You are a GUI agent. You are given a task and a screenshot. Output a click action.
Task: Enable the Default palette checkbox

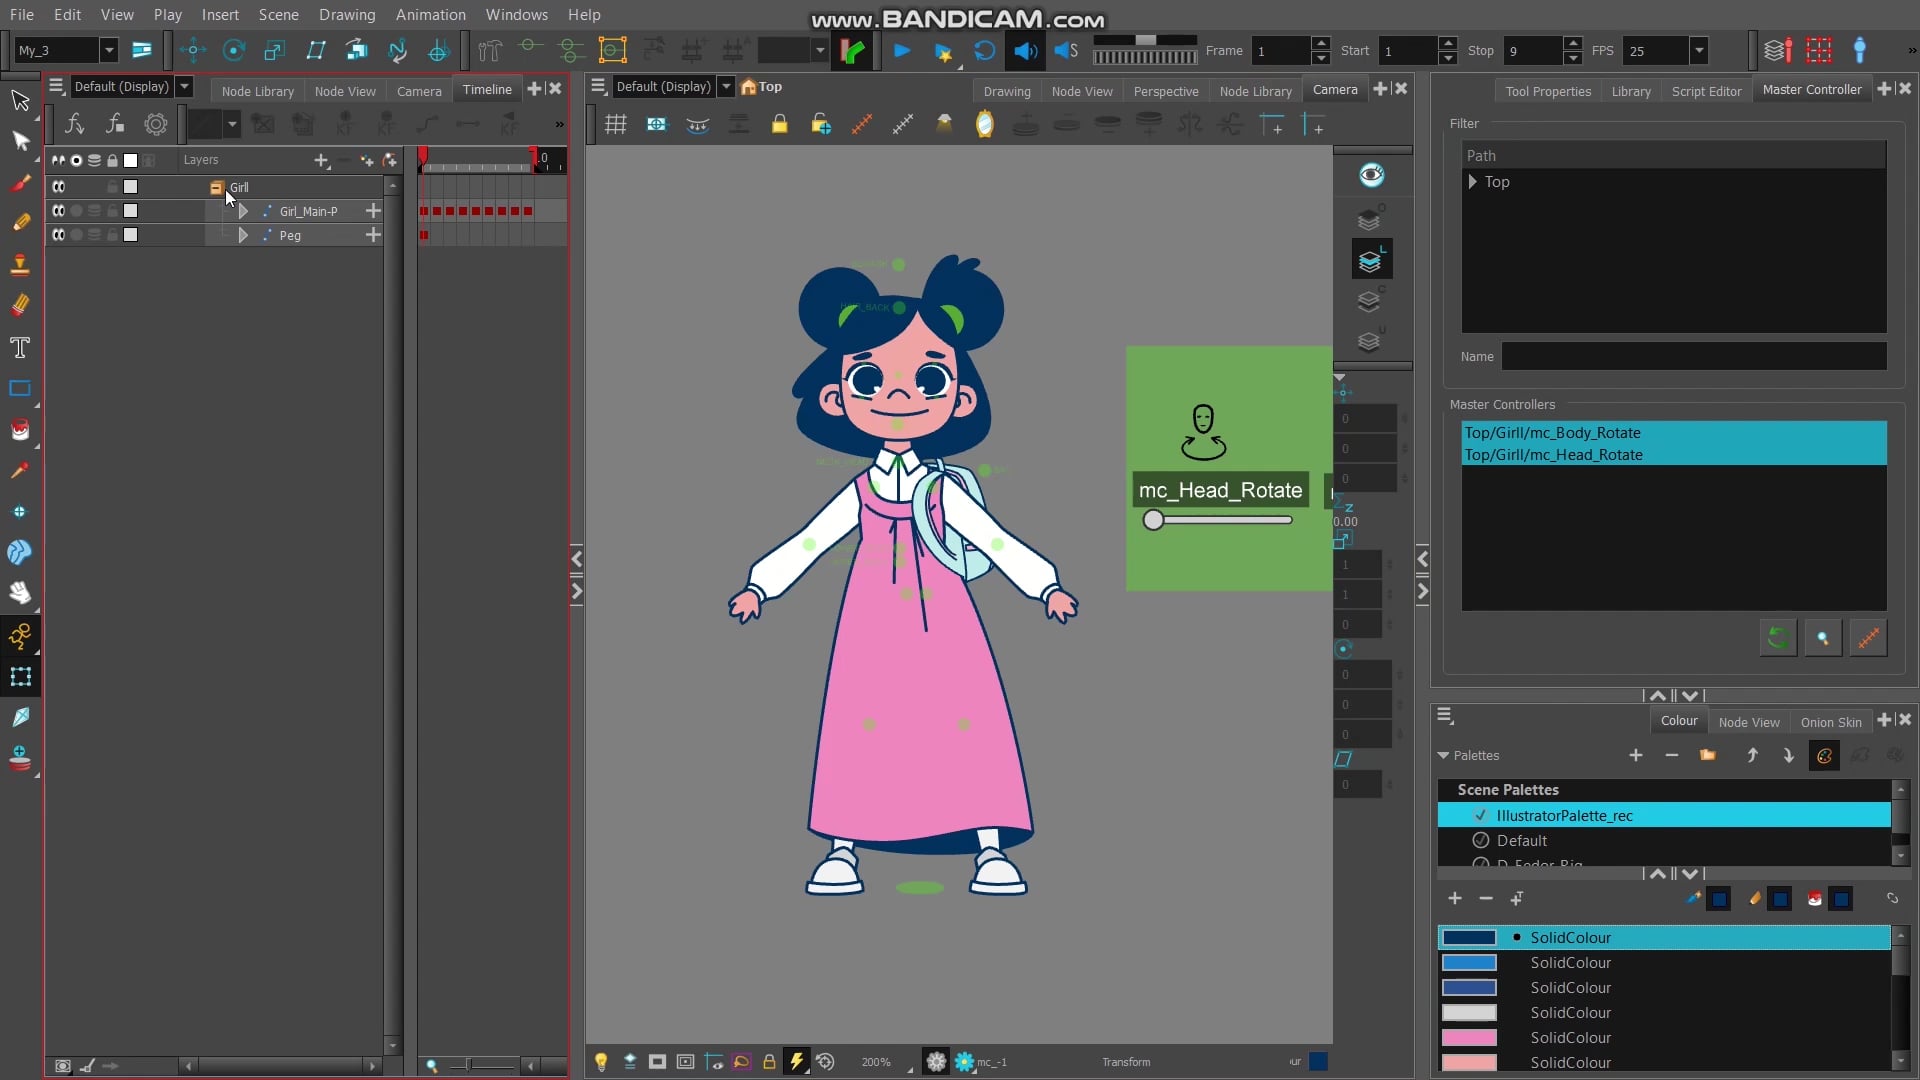pos(1481,840)
